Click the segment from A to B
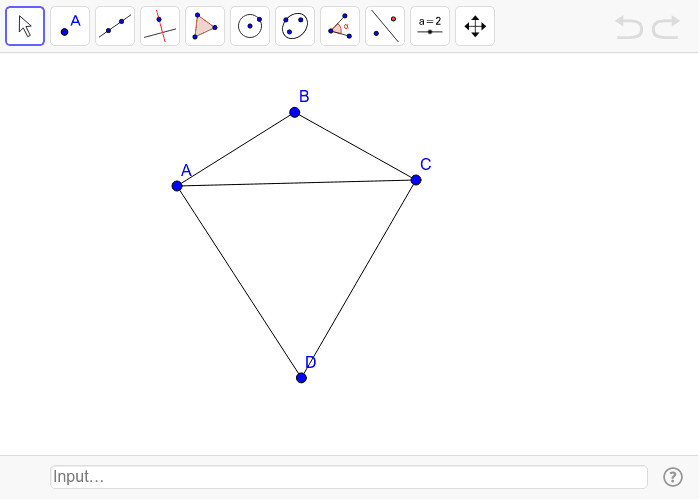Screen dimensions: 700x500 click(236, 149)
